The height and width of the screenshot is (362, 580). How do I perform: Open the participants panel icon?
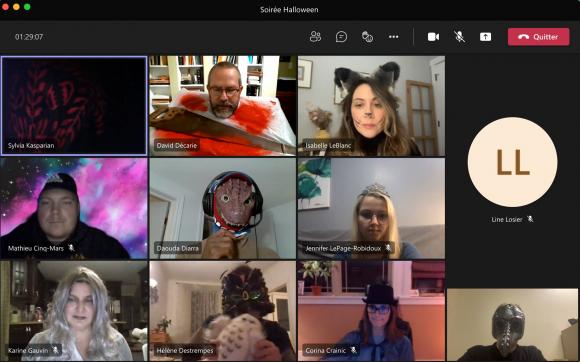(315, 37)
